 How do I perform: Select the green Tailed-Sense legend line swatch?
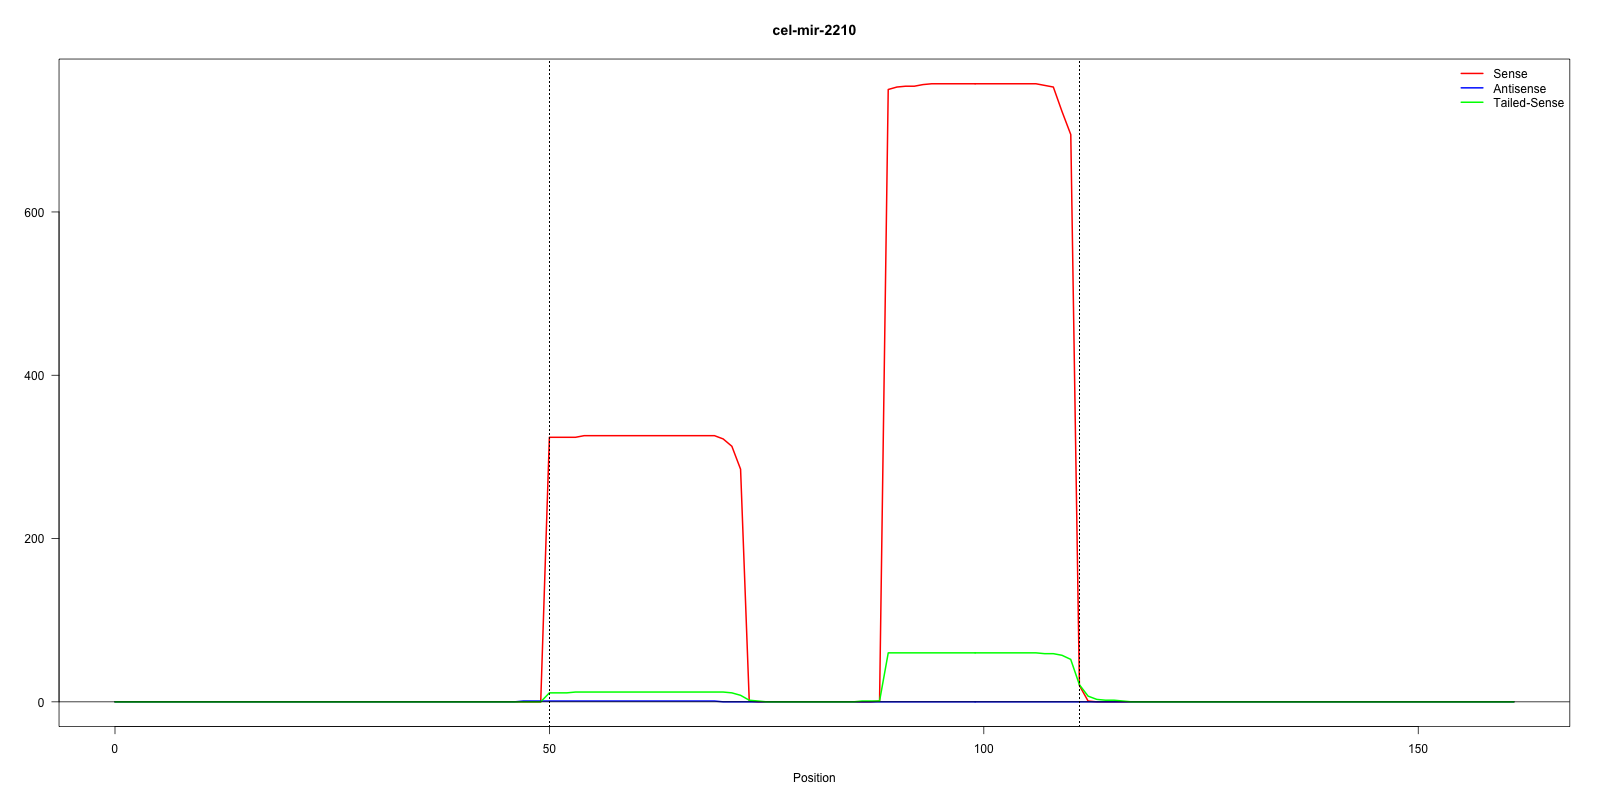click(1471, 103)
